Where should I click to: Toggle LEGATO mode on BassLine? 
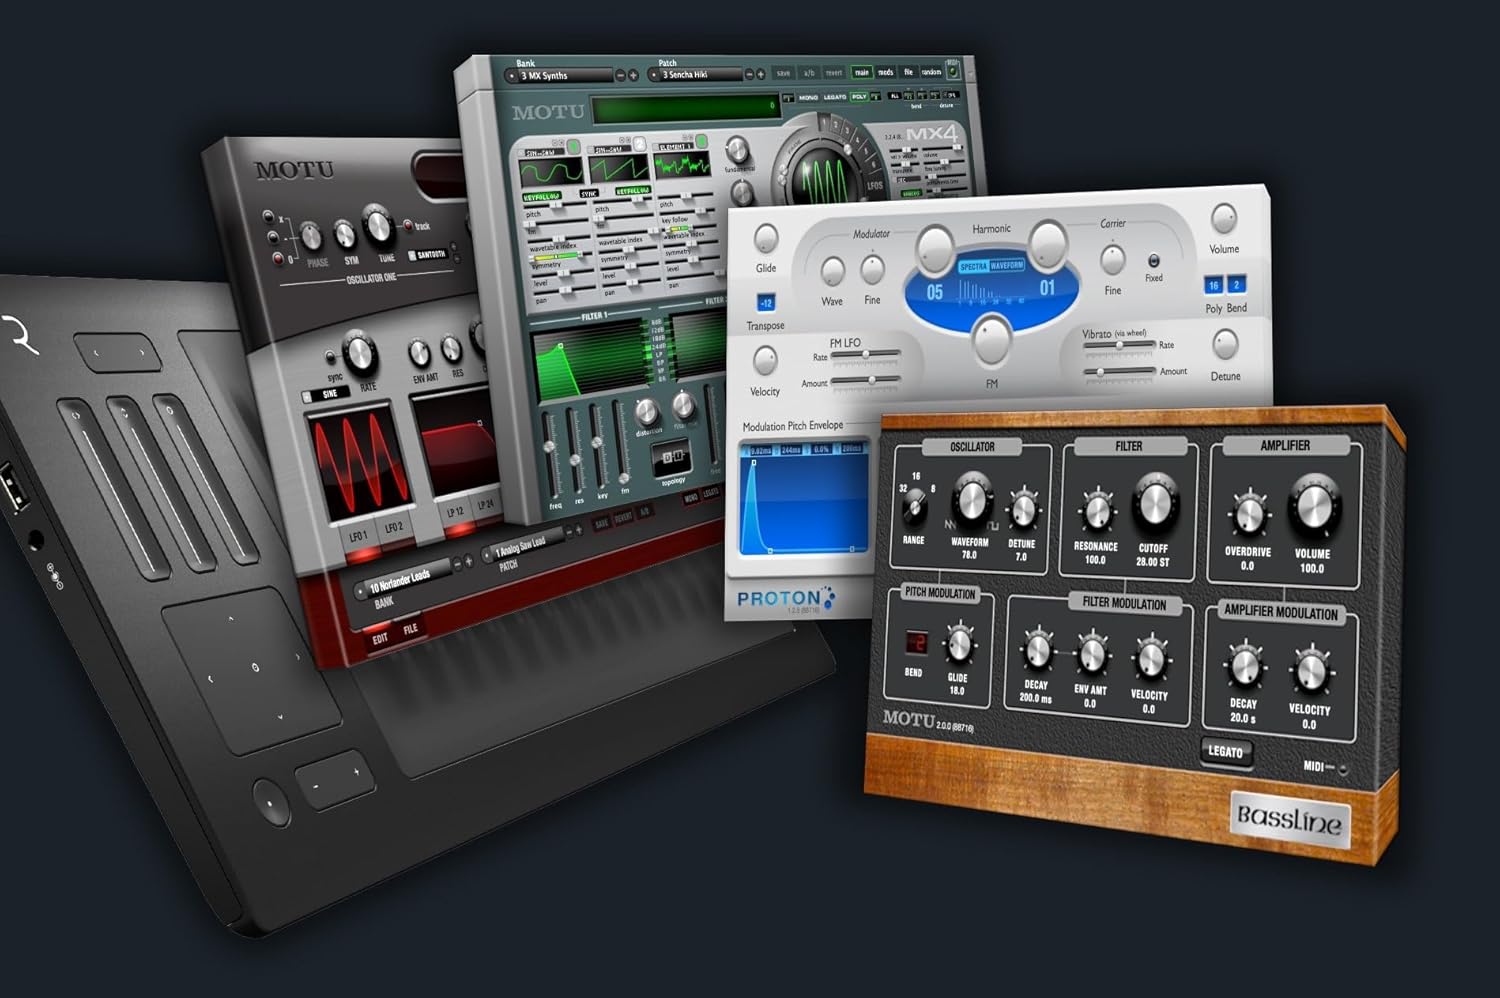click(1225, 752)
